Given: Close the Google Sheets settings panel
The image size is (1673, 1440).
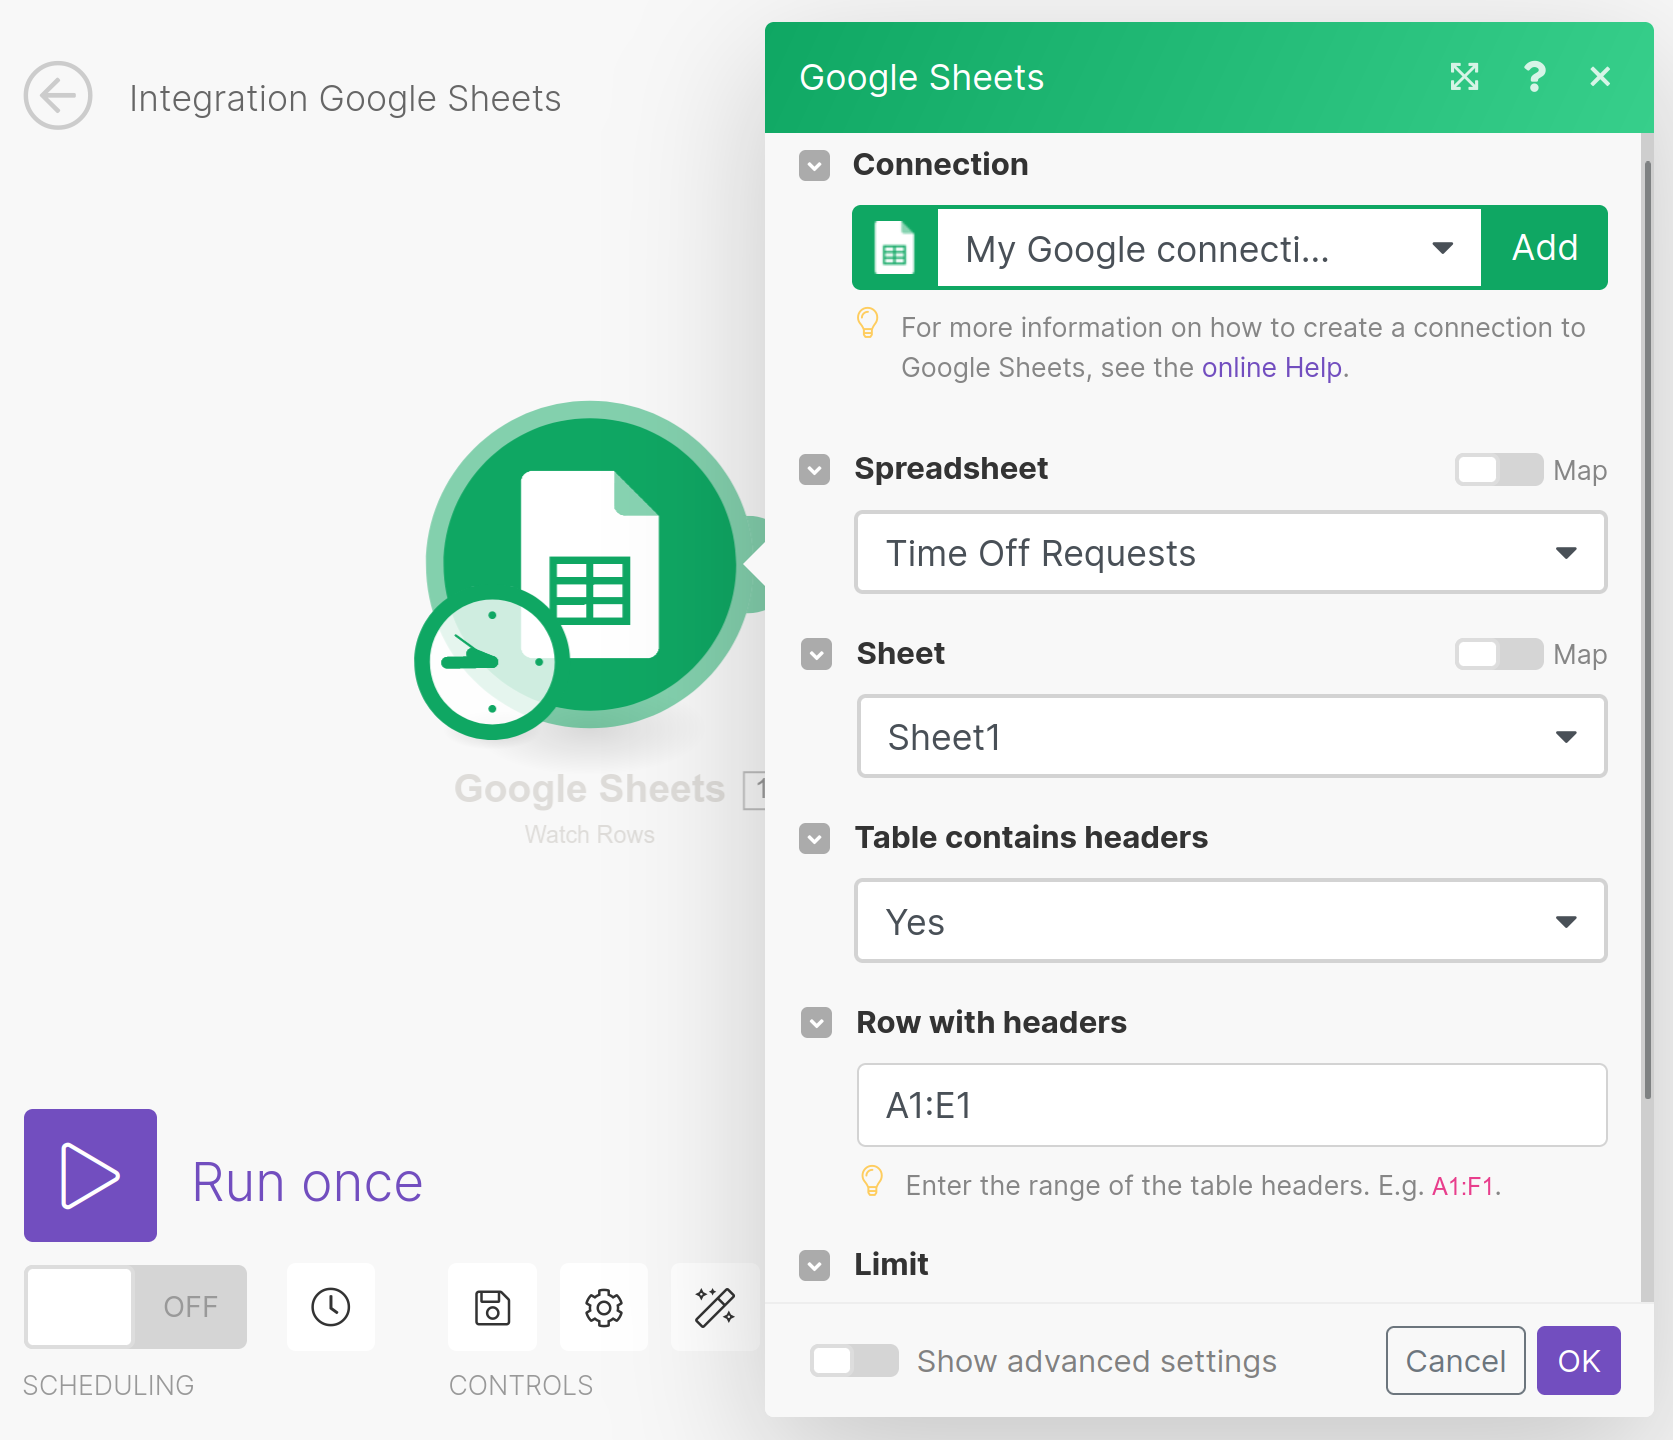Looking at the screenshot, I should (1600, 77).
